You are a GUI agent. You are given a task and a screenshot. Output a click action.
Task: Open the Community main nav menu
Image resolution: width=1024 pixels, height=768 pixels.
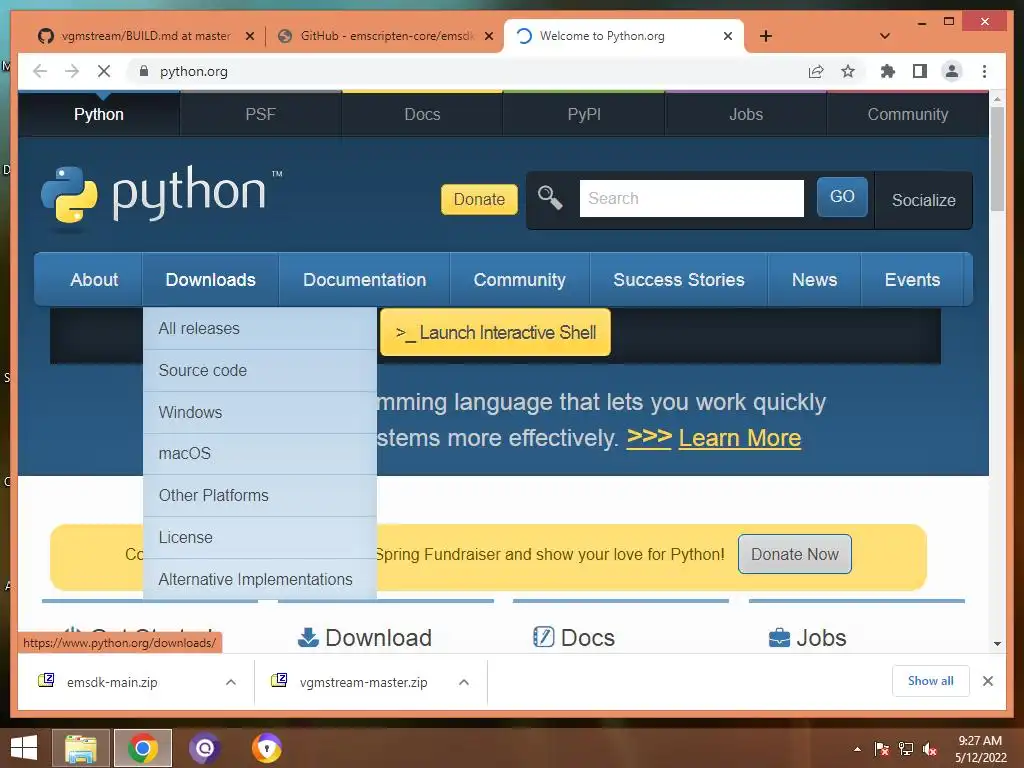[519, 280]
